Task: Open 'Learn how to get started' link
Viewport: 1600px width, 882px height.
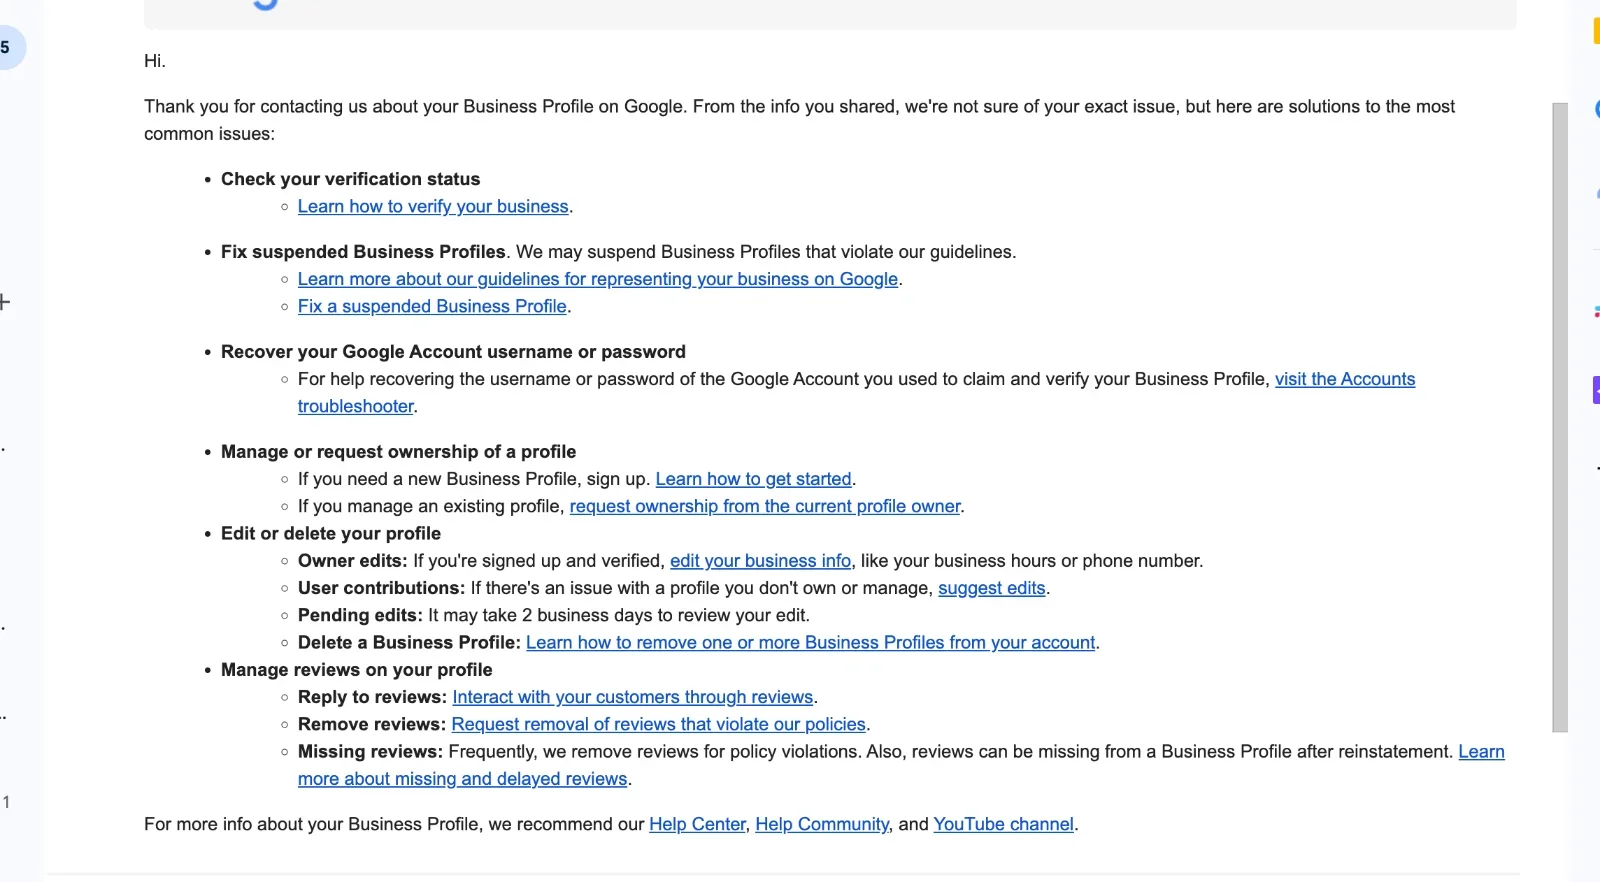Action: coord(754,479)
